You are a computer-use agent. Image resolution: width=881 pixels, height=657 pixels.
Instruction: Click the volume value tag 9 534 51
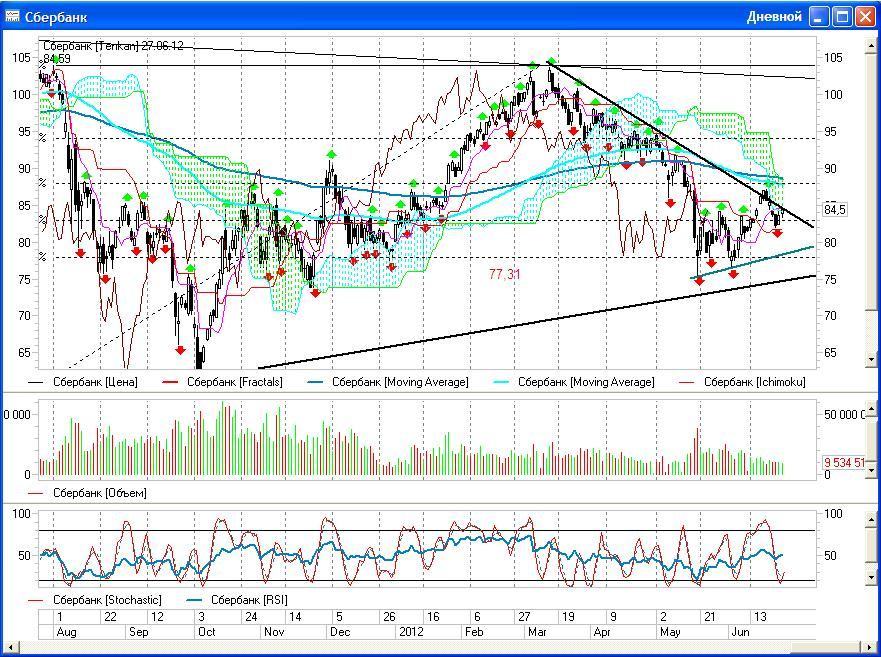(844, 463)
